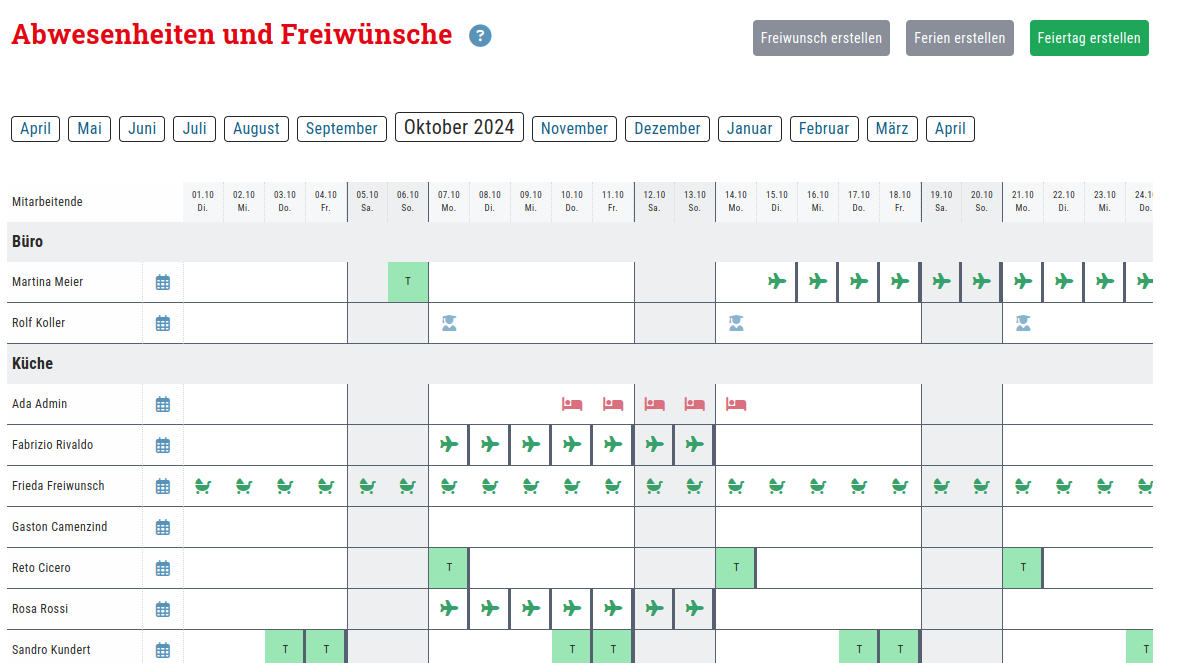Open Gaston Camenzind's calendar icon
The image size is (1178, 663).
(163, 527)
